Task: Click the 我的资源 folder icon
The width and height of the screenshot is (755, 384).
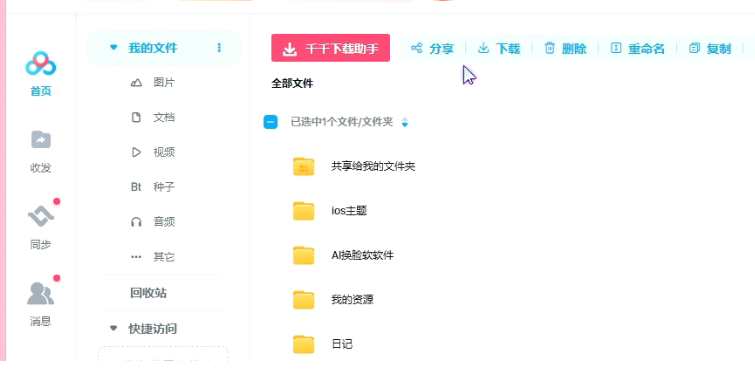Action: [304, 300]
